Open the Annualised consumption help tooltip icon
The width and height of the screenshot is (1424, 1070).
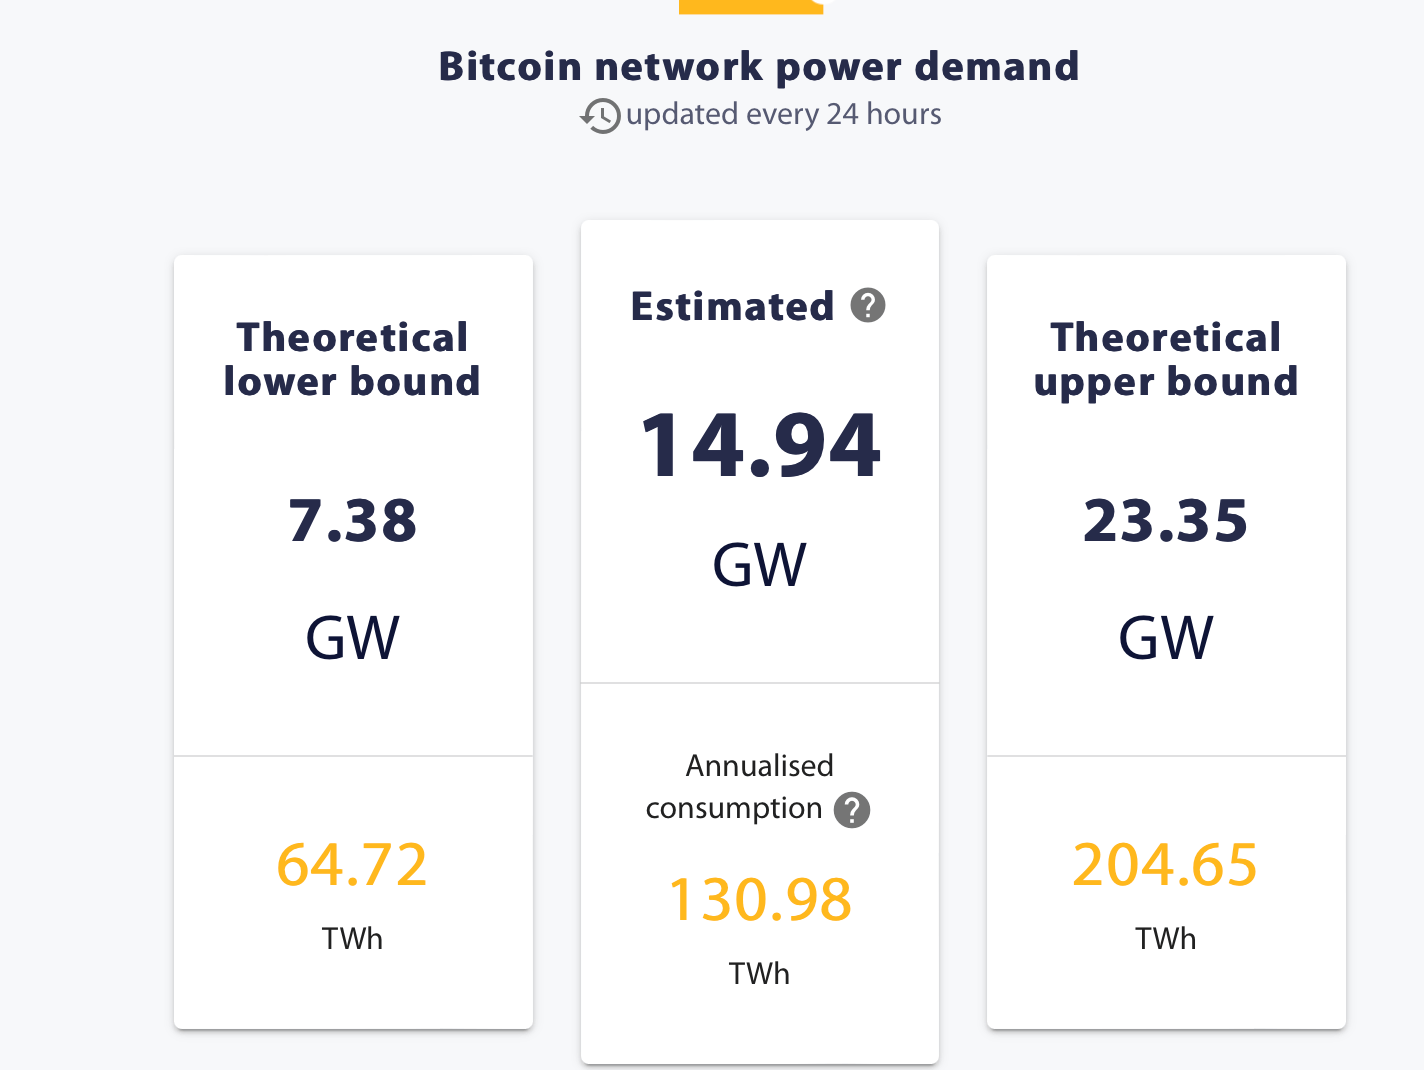pyautogui.click(x=852, y=809)
